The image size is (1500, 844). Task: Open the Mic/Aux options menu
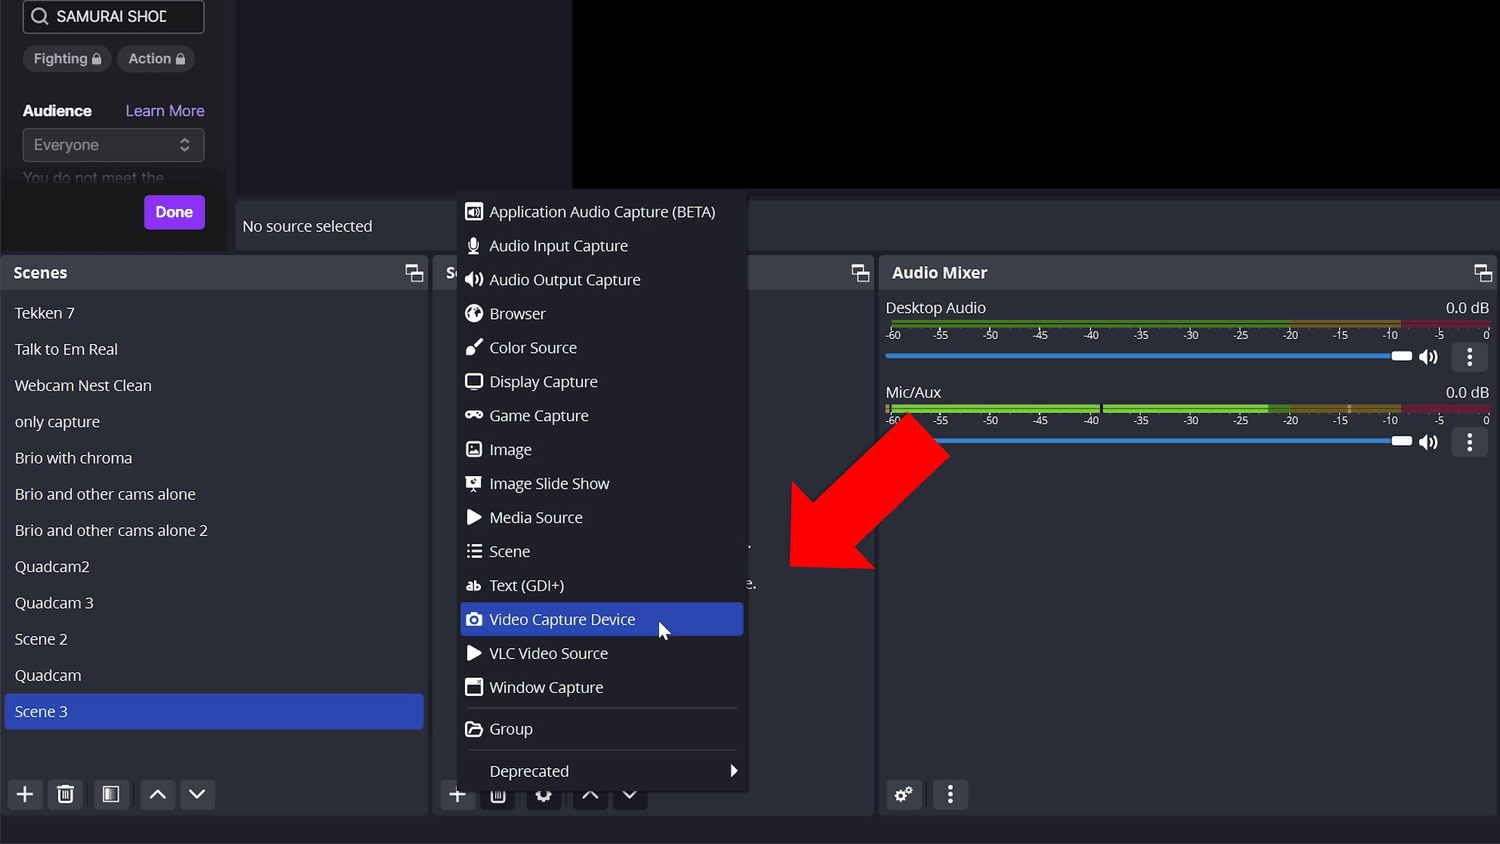(1469, 441)
